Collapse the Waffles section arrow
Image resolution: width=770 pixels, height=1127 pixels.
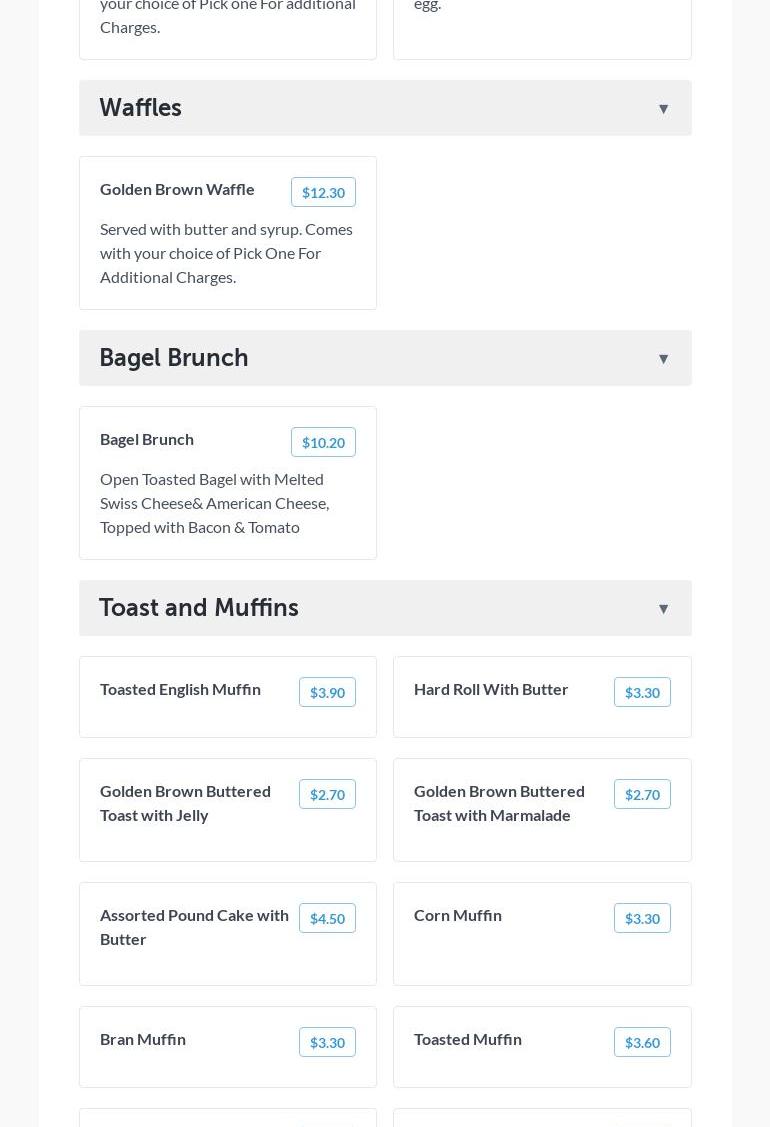click(x=663, y=109)
